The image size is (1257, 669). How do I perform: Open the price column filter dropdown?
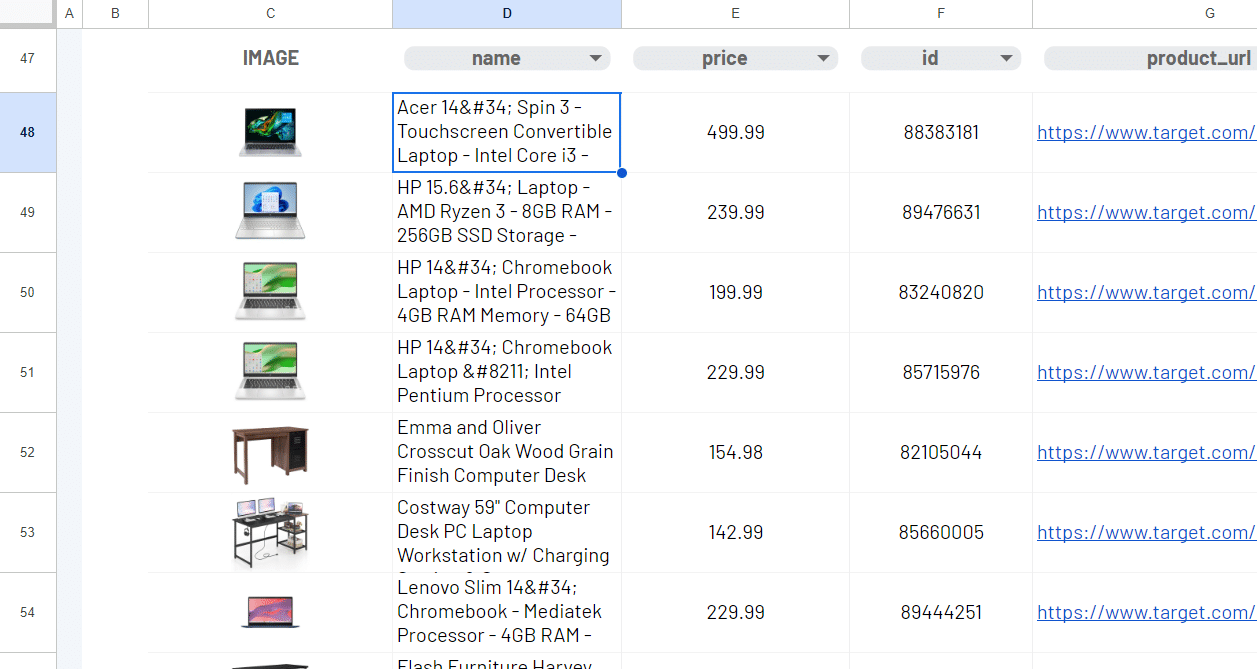click(824, 59)
